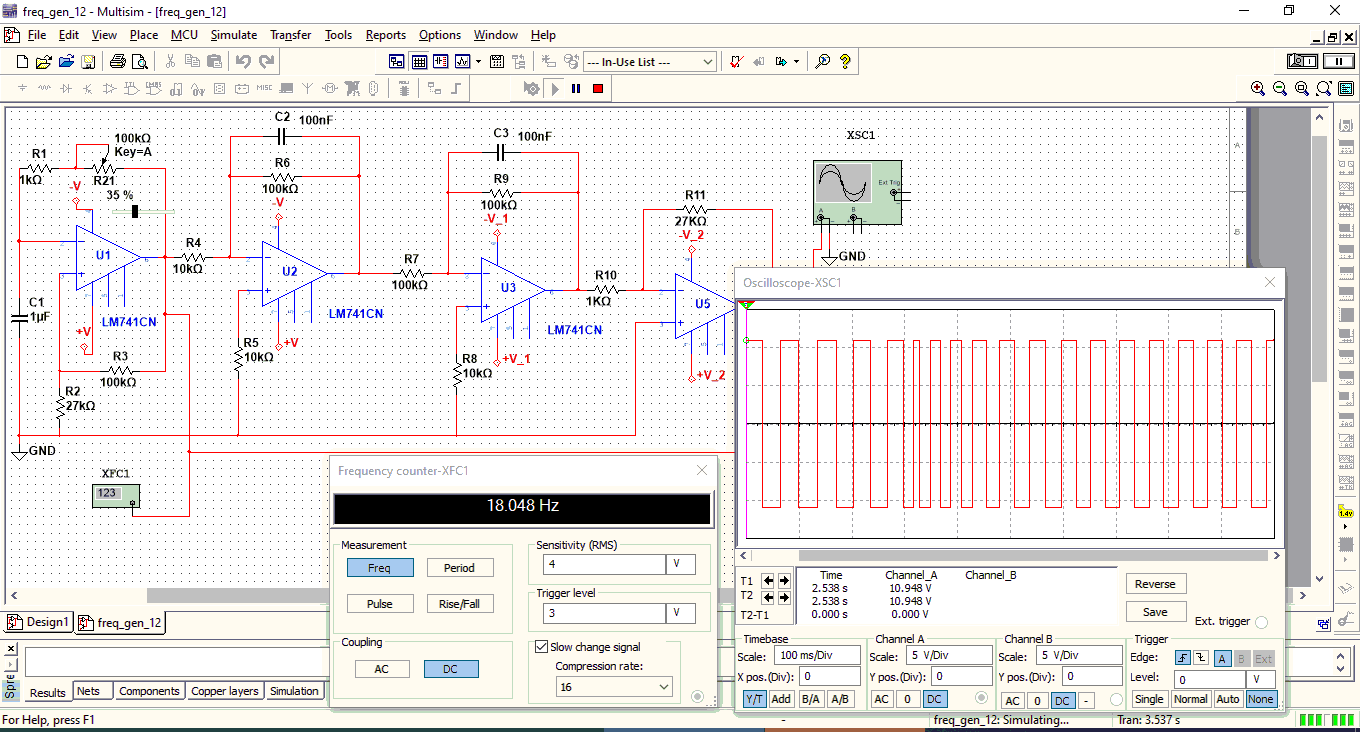This screenshot has height=732, width=1360.
Task: Select AC coupling in Frequency counter
Action: (x=381, y=669)
